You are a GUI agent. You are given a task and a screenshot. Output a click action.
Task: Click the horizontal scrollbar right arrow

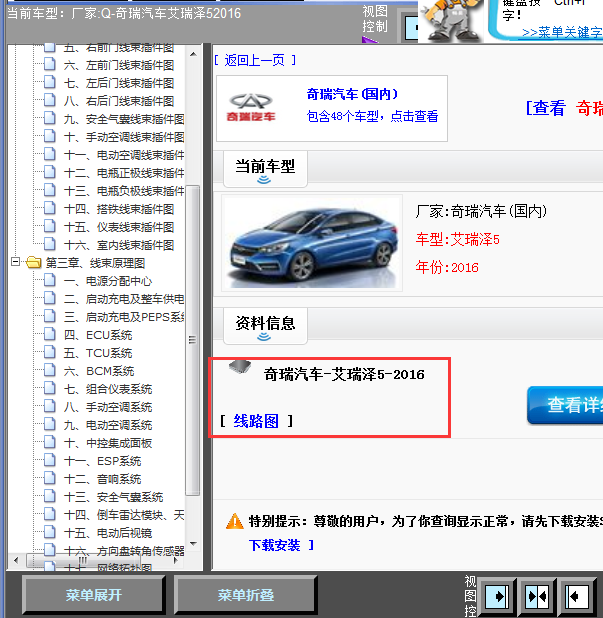coord(176,560)
